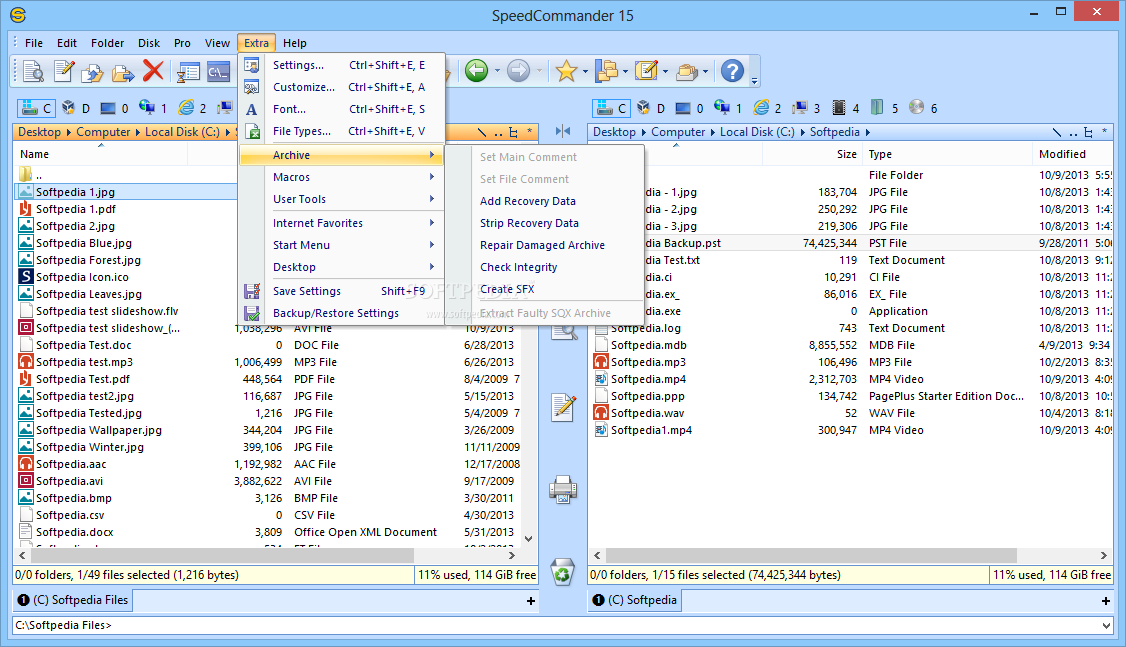Image resolution: width=1126 pixels, height=647 pixels.
Task: Click the panel splitter sync icon between panels
Action: tap(563, 131)
